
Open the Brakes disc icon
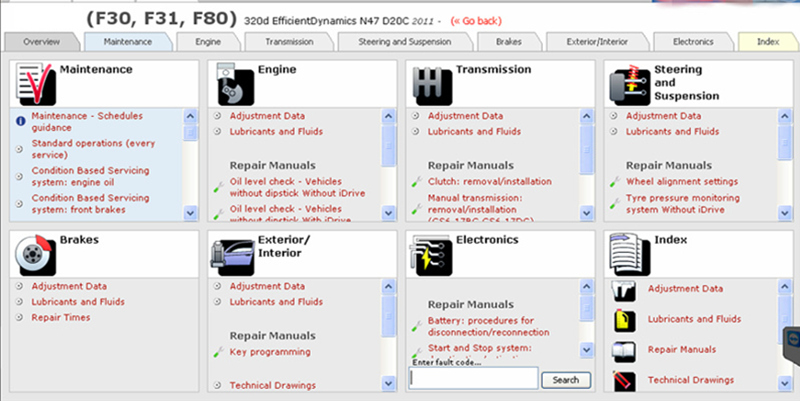point(34,255)
